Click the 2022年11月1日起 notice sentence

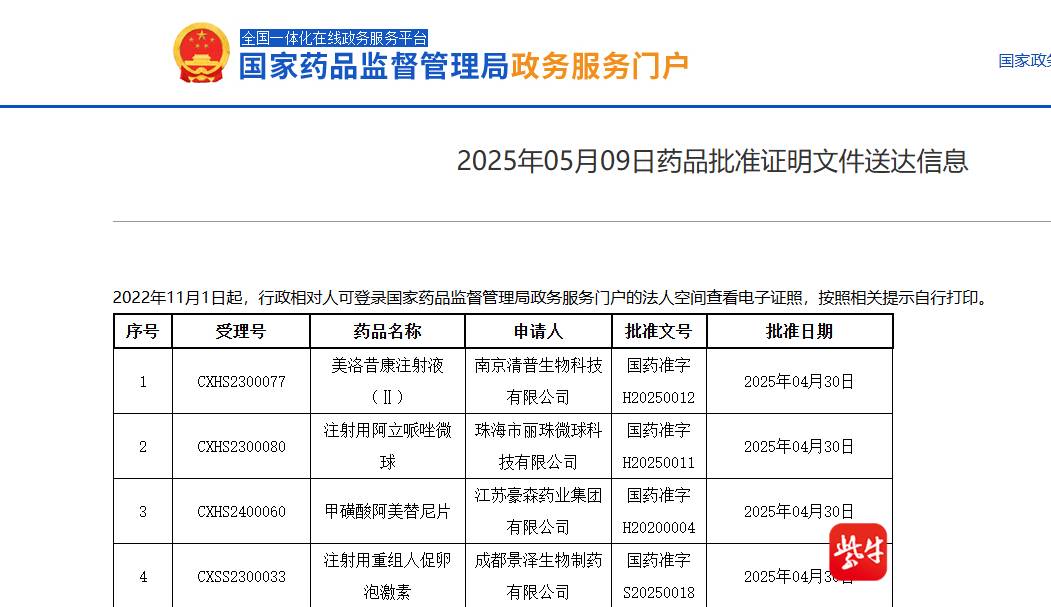pyautogui.click(x=550, y=297)
